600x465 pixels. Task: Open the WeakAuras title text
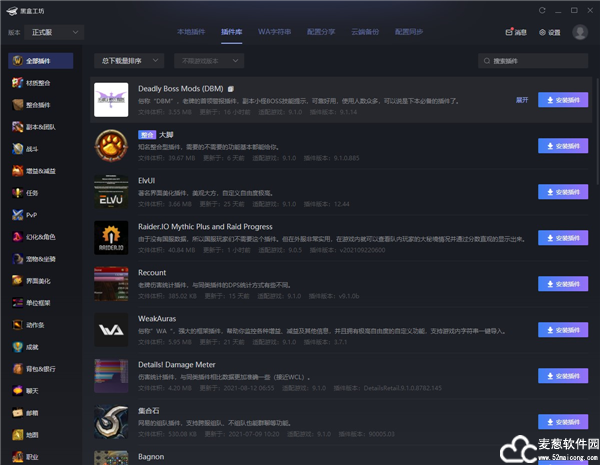point(157,318)
